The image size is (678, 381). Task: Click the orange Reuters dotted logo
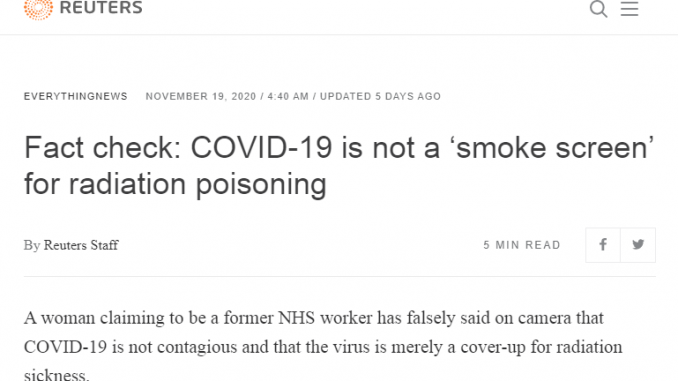38,9
